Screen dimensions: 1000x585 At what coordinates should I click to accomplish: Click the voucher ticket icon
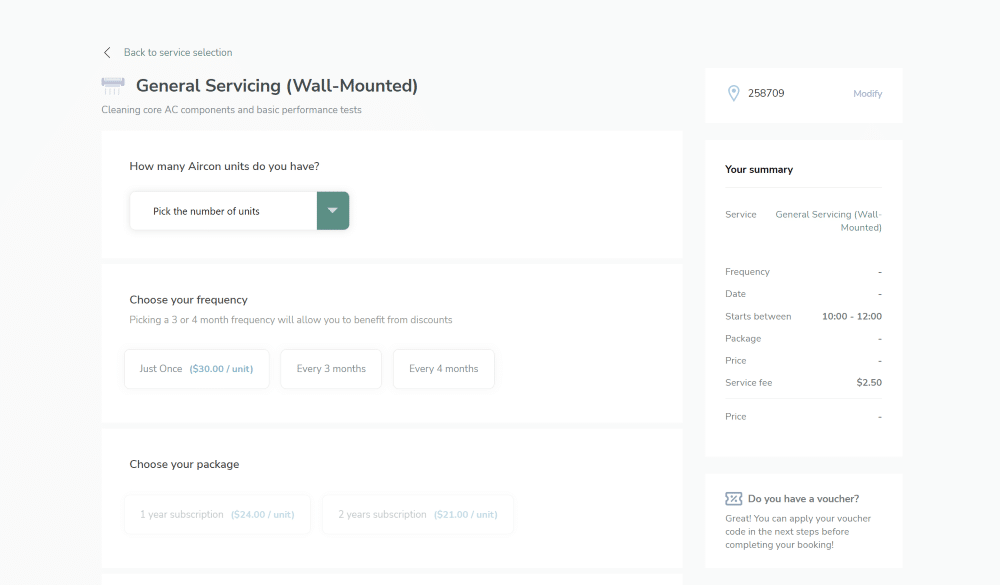[734, 498]
